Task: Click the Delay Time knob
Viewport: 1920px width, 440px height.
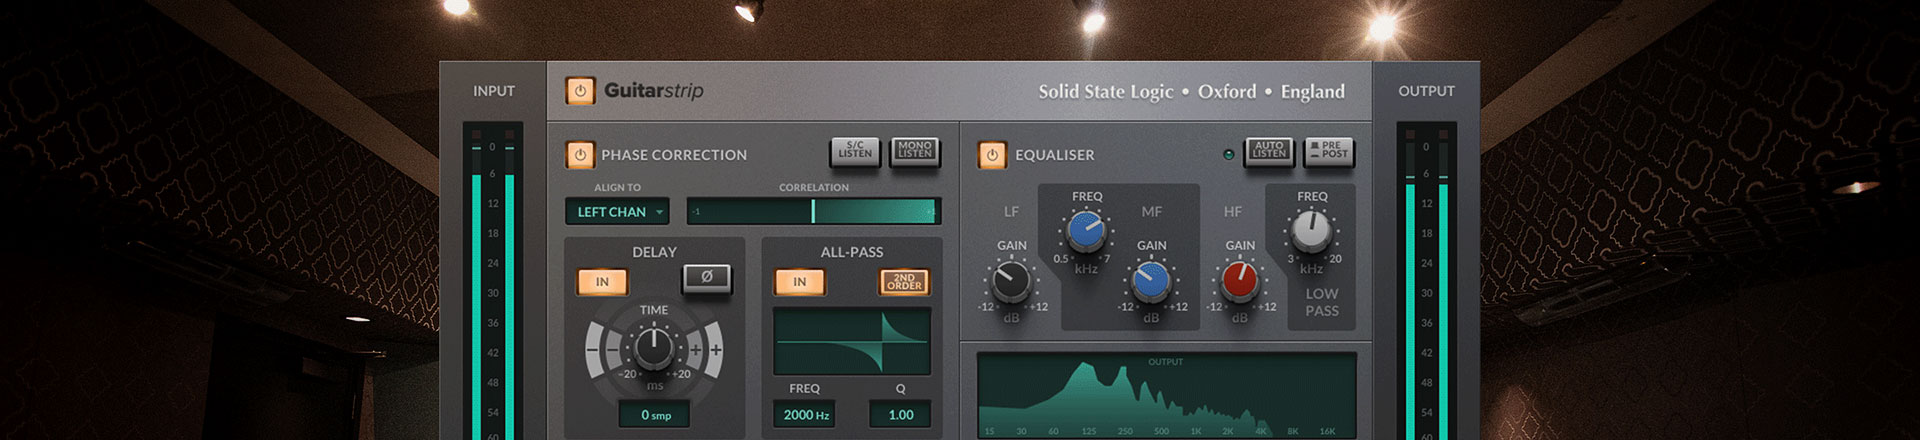Action: click(654, 348)
